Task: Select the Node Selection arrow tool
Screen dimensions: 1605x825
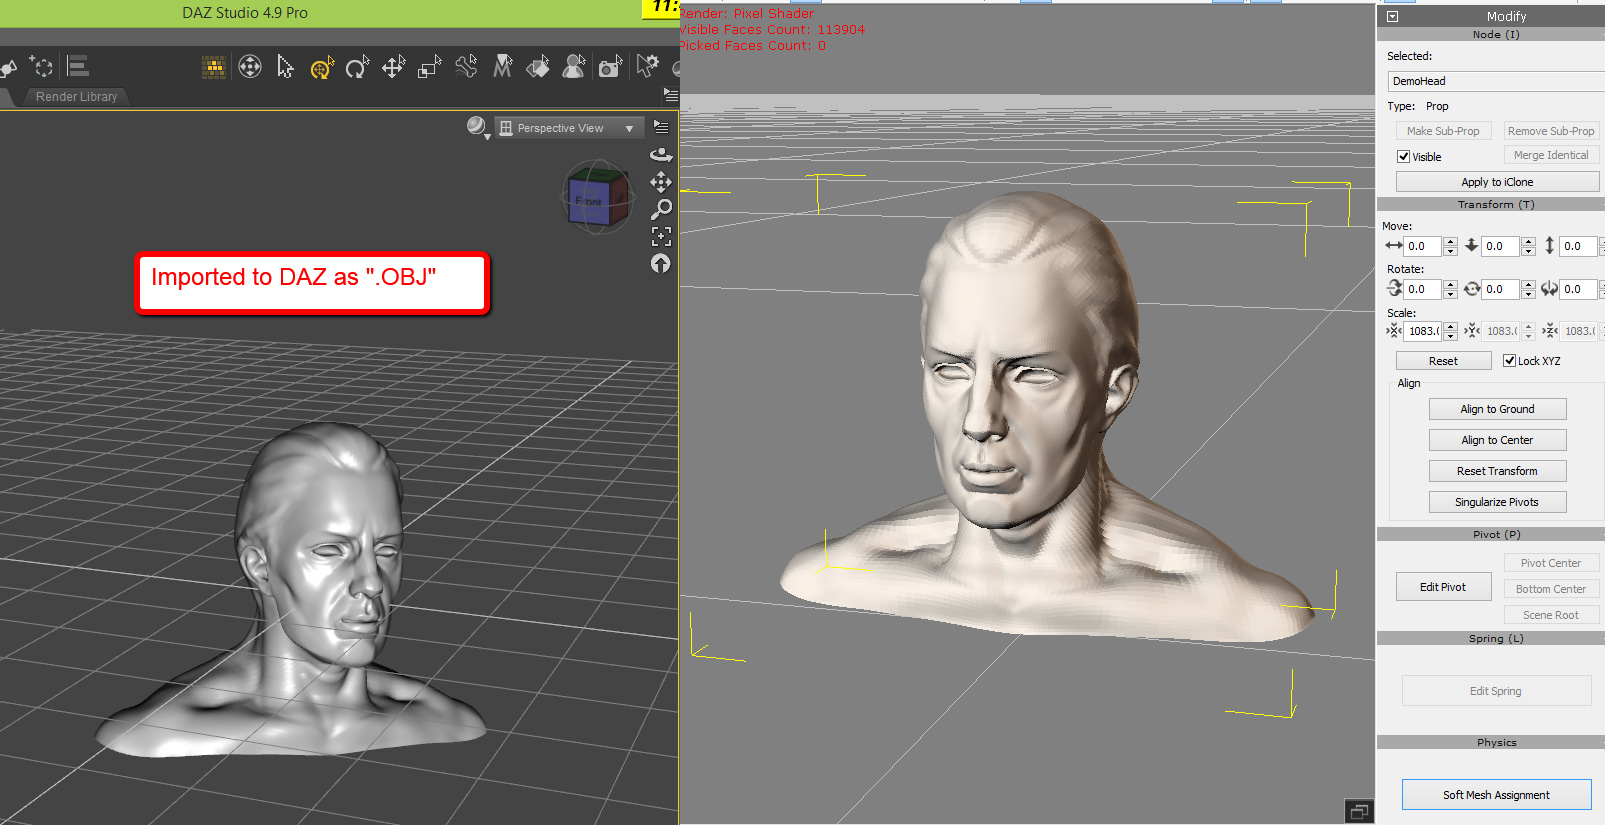Action: click(286, 67)
